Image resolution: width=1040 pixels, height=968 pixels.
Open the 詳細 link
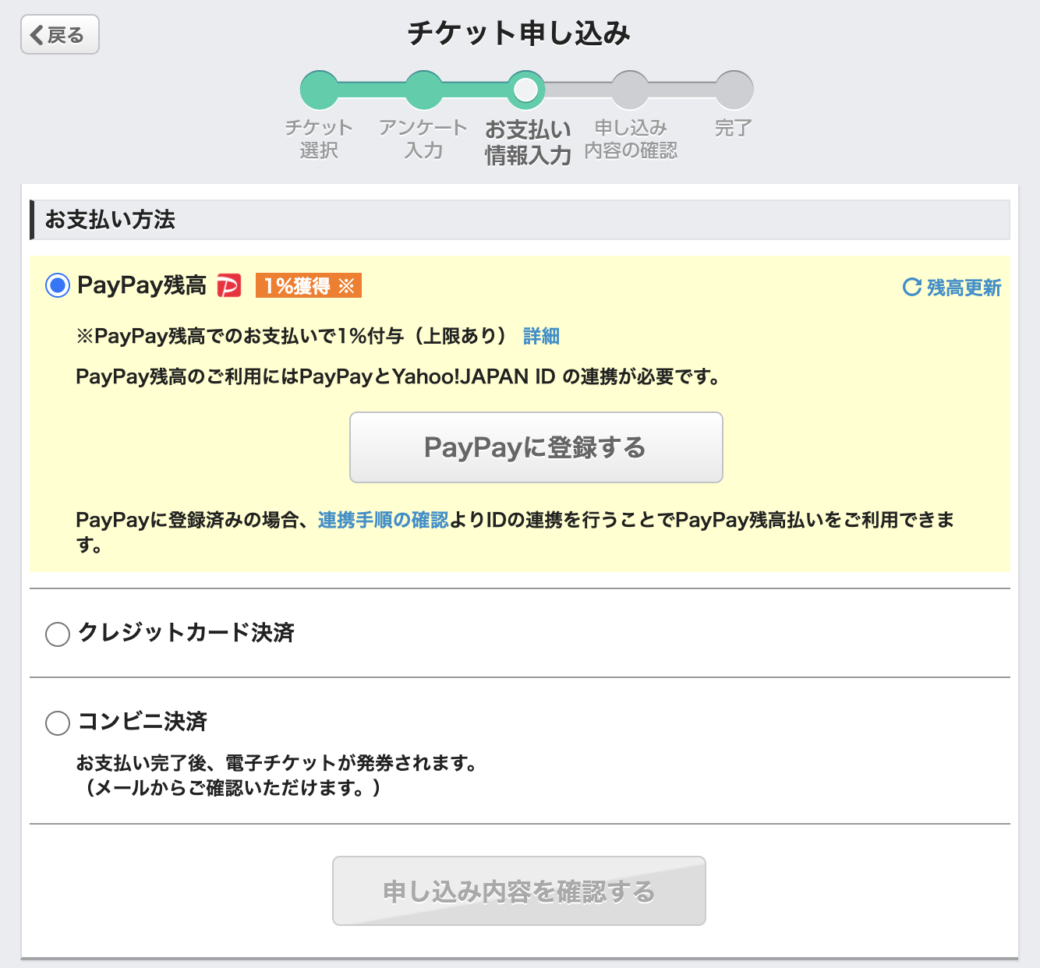[541, 336]
